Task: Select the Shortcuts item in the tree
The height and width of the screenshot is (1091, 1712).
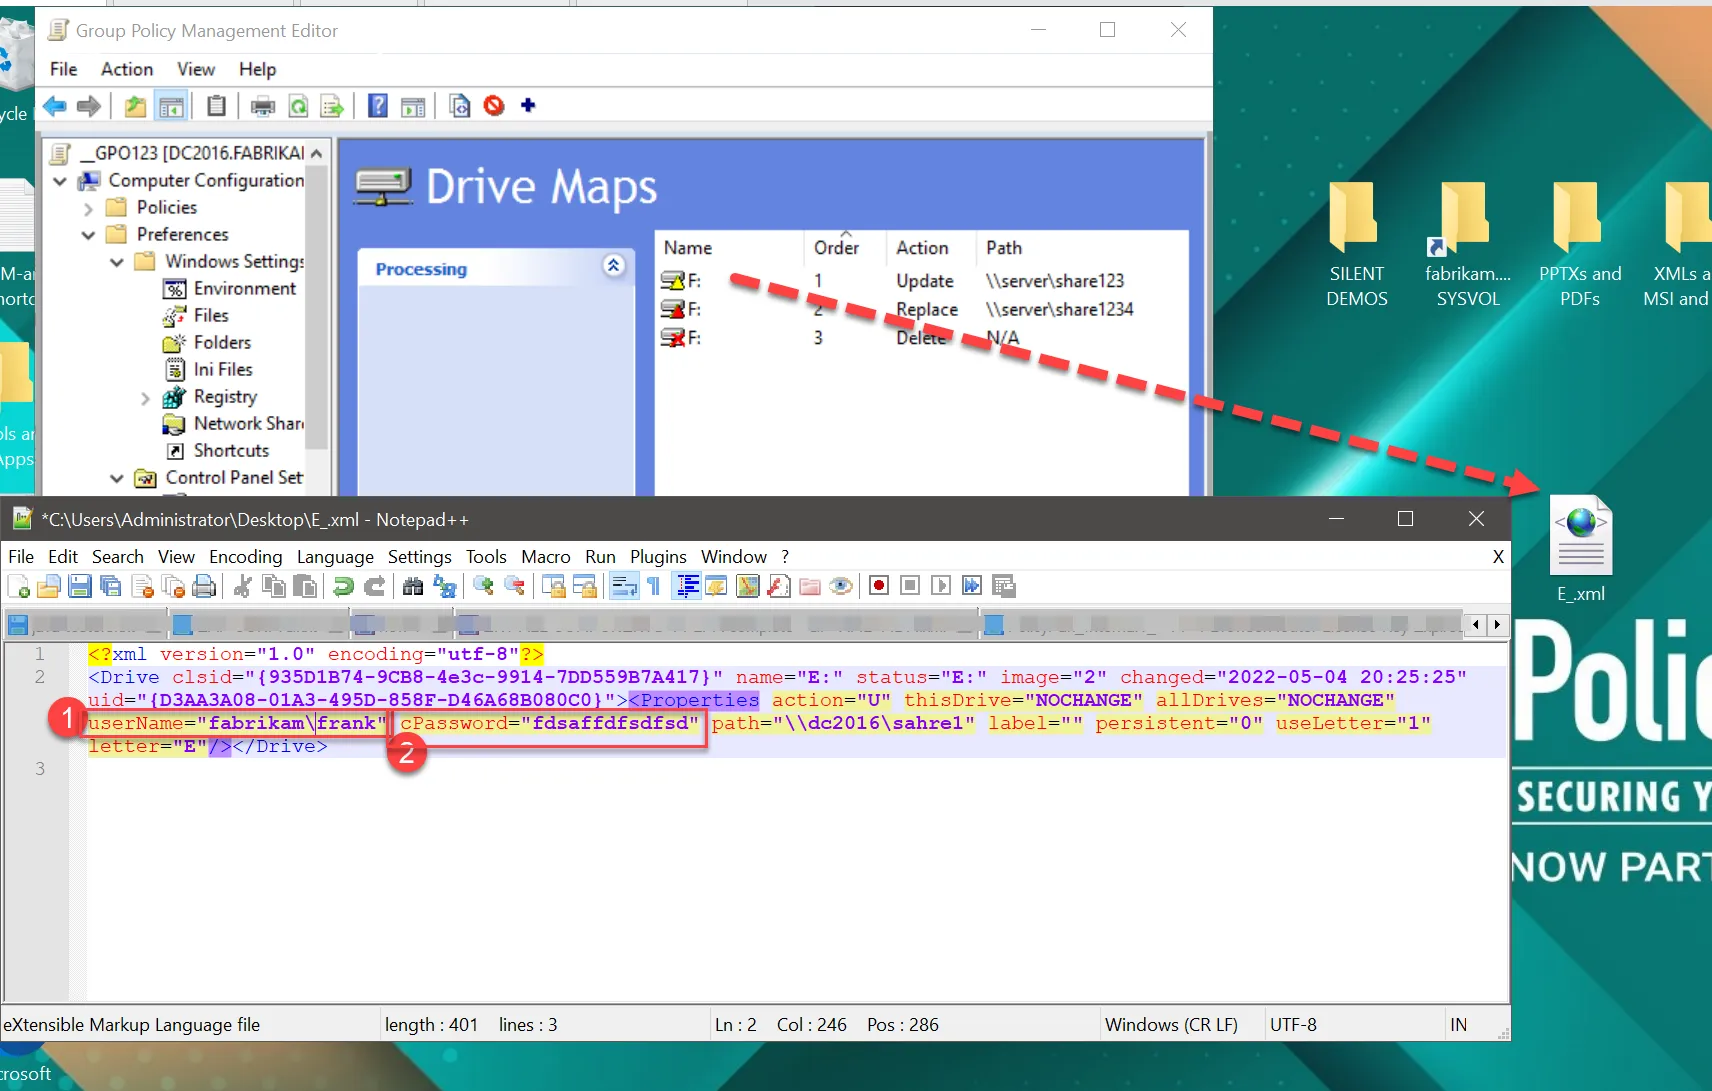Action: [231, 451]
